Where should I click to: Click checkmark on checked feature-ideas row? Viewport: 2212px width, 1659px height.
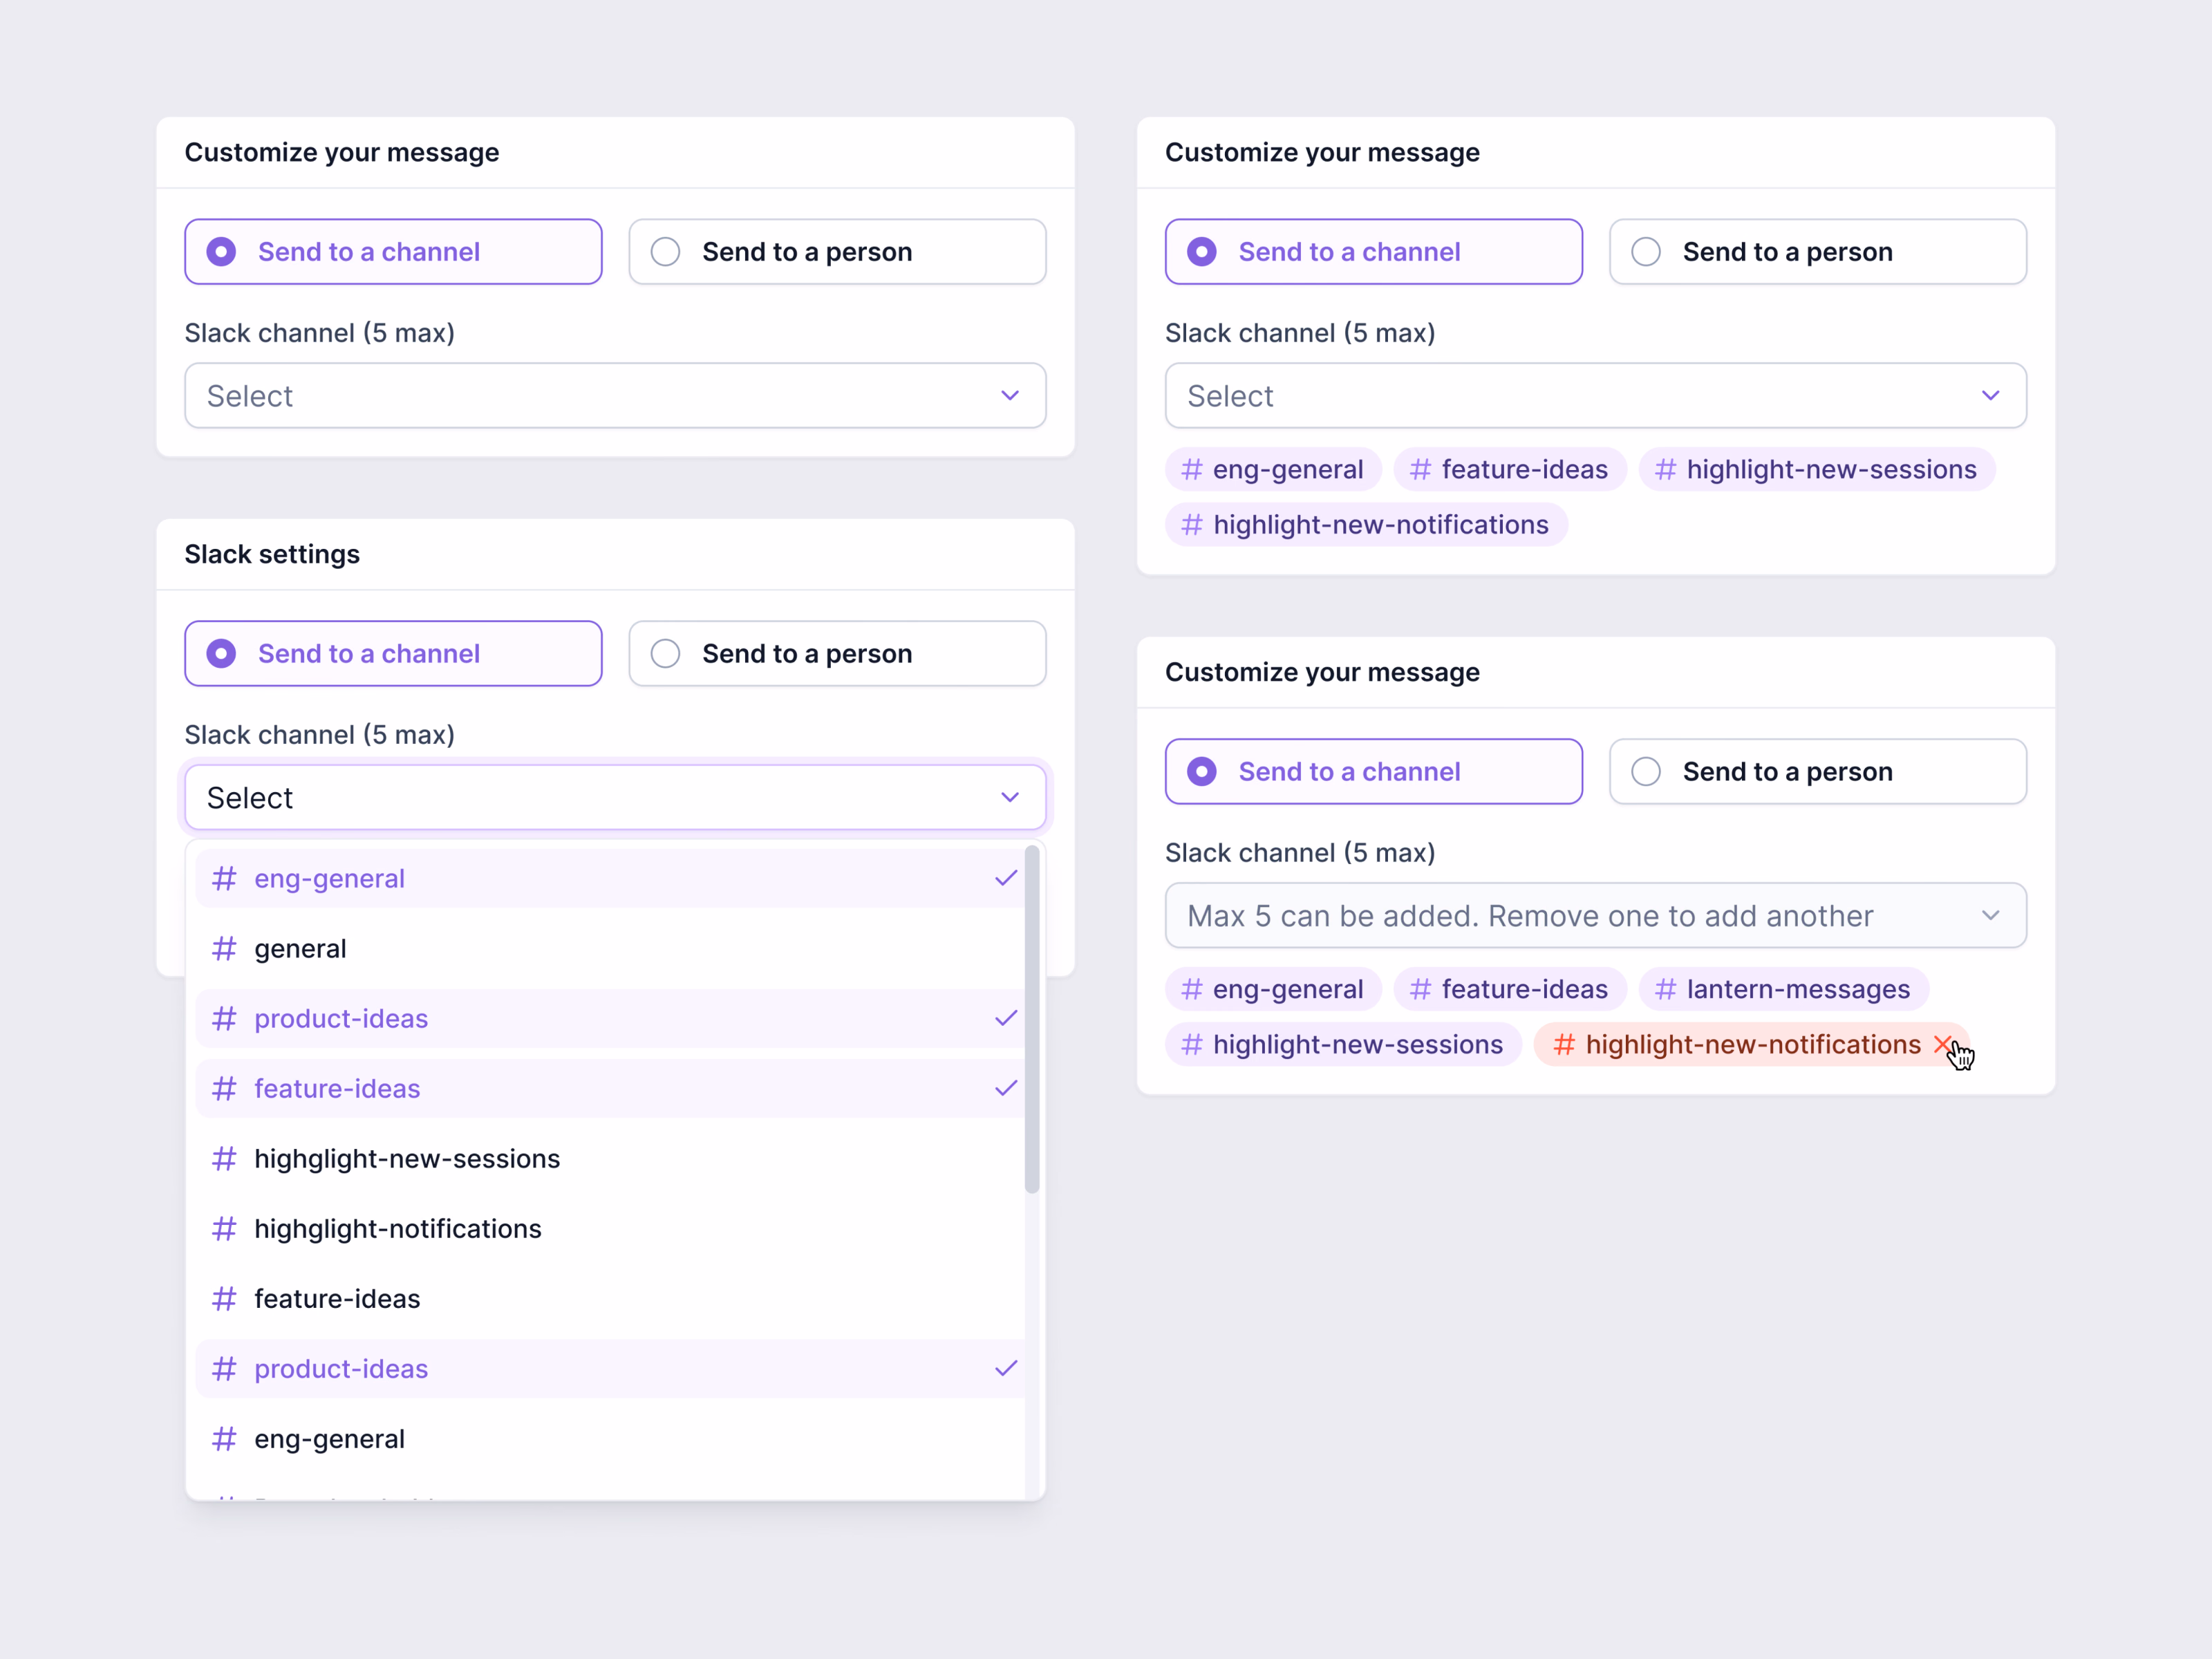click(x=1006, y=1089)
